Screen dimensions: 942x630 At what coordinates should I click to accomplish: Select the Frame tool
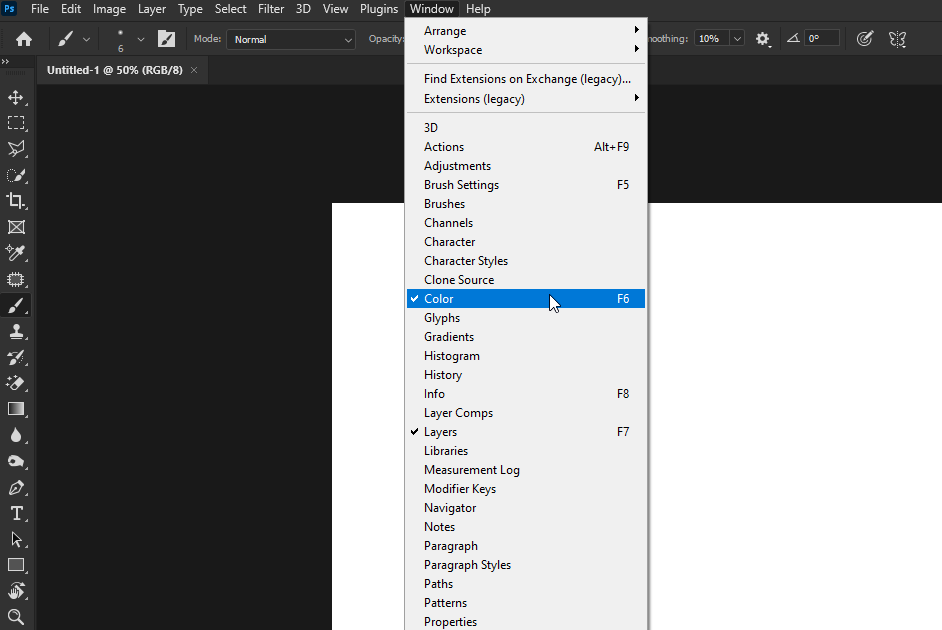coord(16,227)
